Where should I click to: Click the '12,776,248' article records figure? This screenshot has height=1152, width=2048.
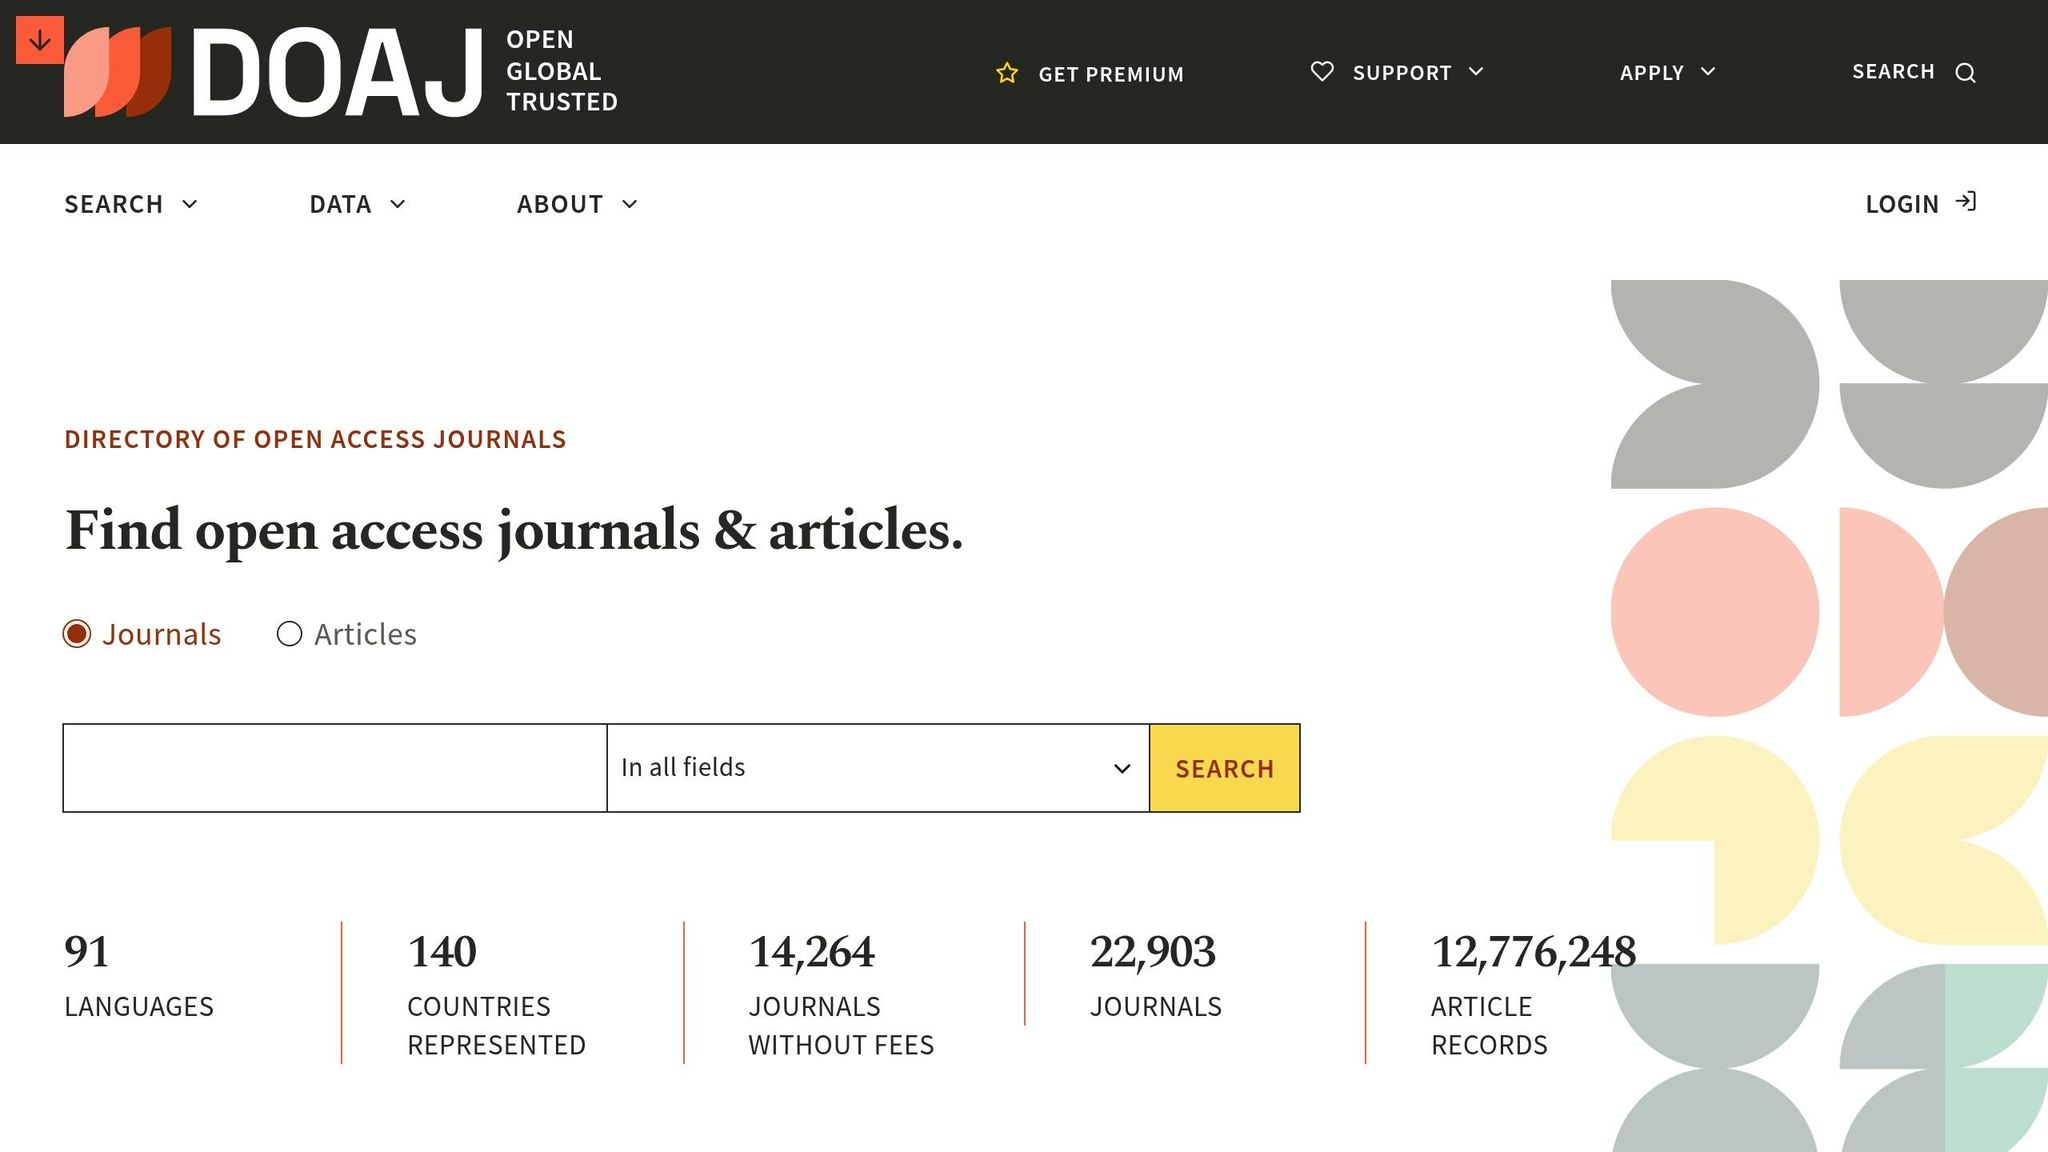(1534, 952)
